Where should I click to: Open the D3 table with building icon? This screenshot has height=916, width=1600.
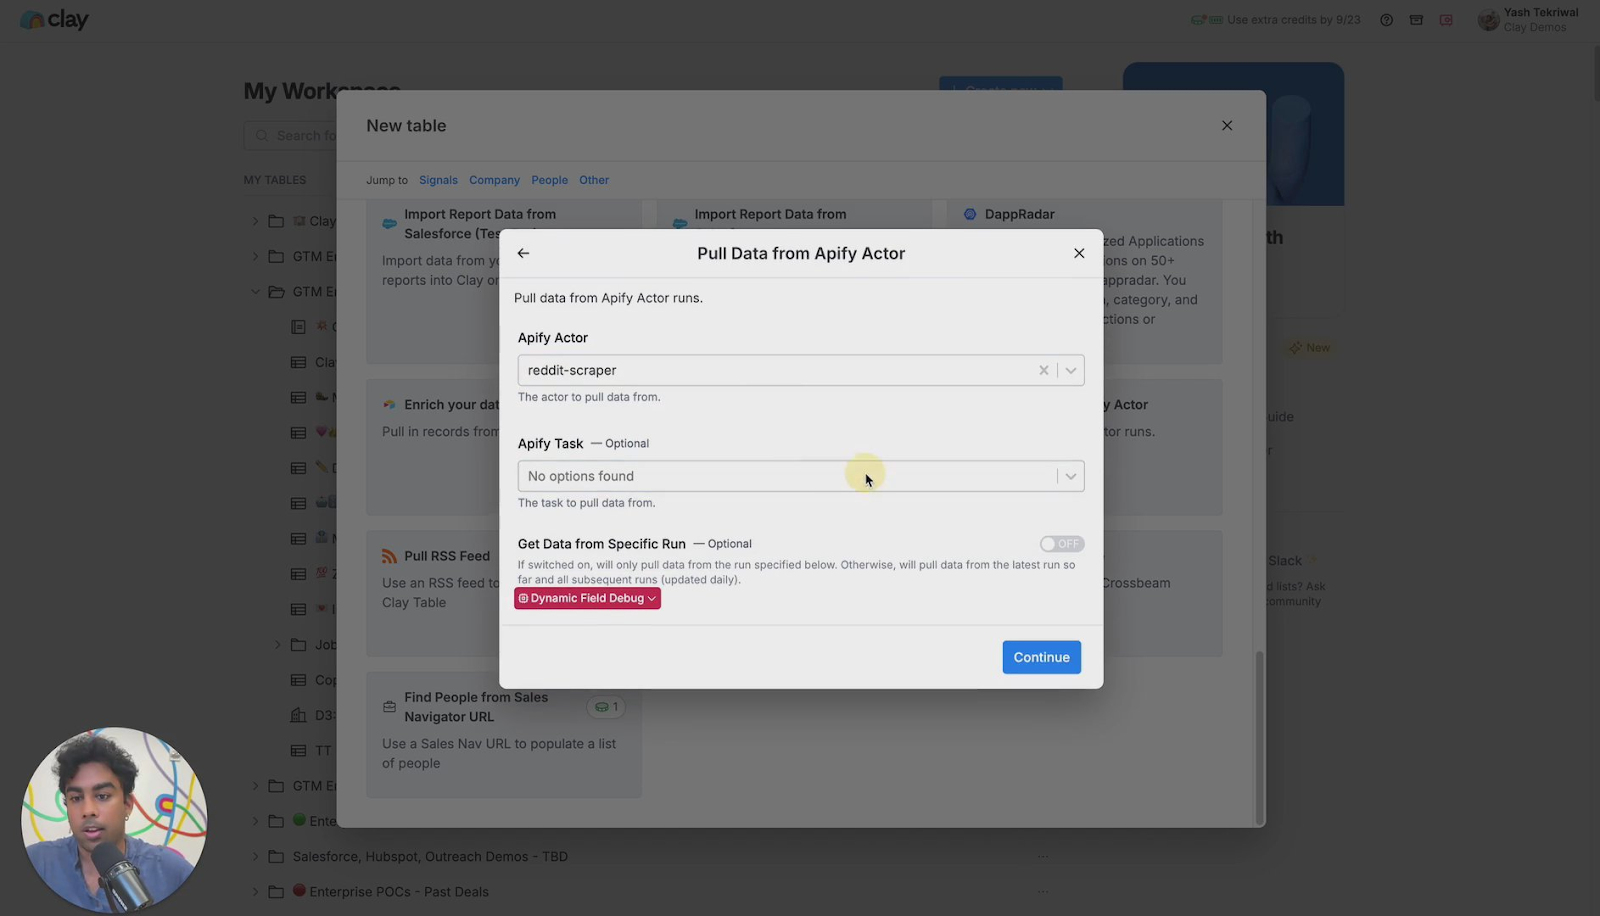pos(312,715)
